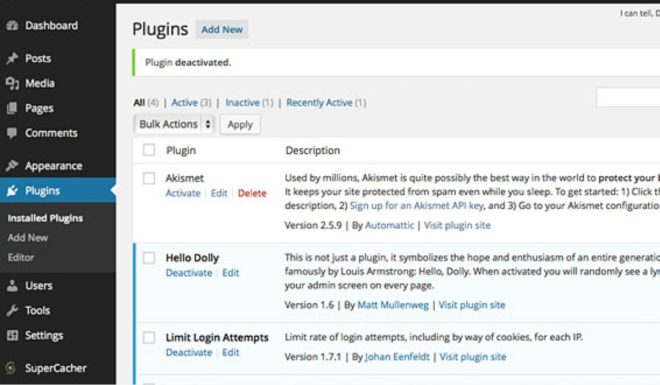Screen dimensions: 660x385
Task: Click the Tools wrench icon
Action: (12, 311)
